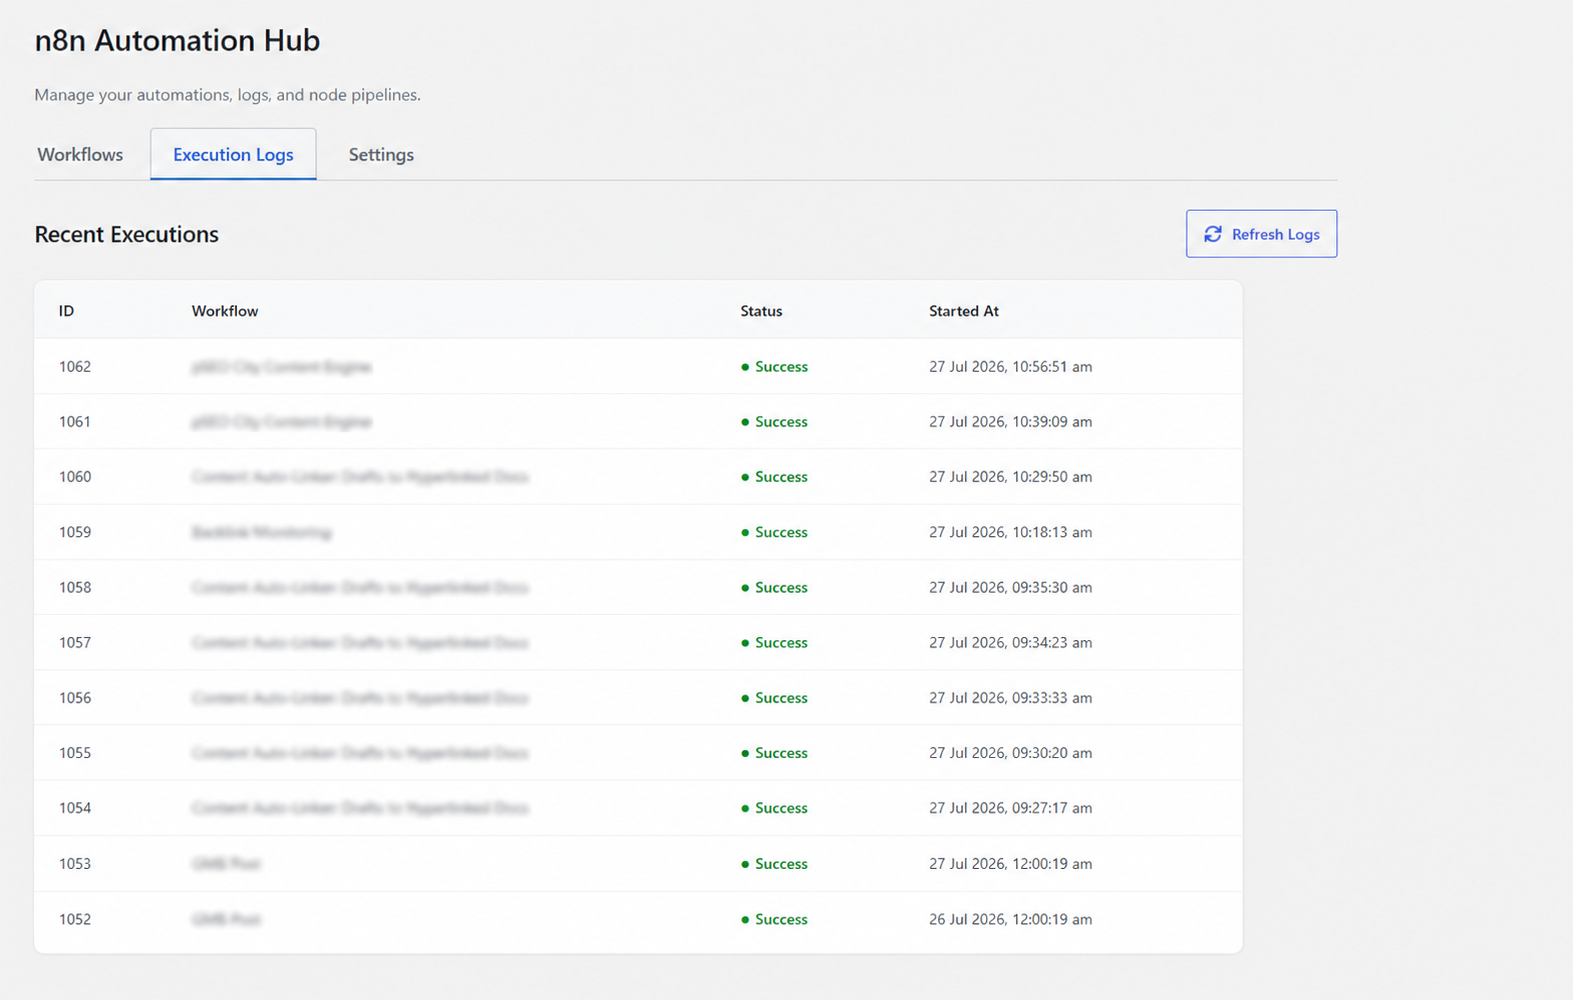
Task: Click the ID column header
Action: coord(66,311)
